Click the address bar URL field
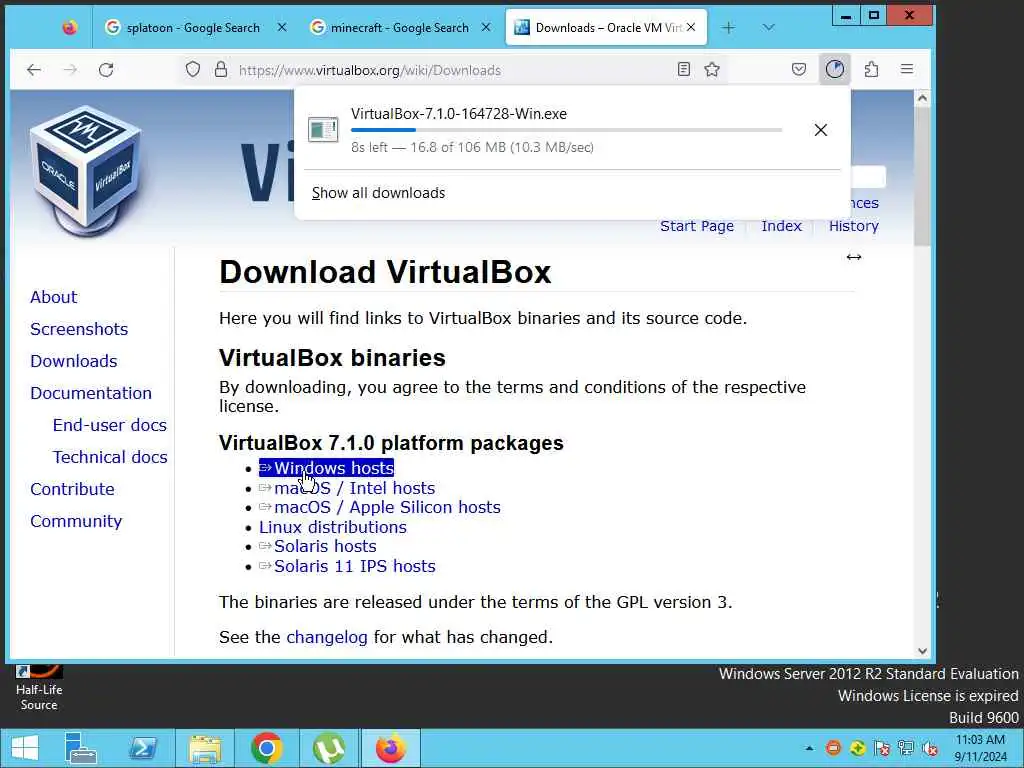 (x=451, y=70)
